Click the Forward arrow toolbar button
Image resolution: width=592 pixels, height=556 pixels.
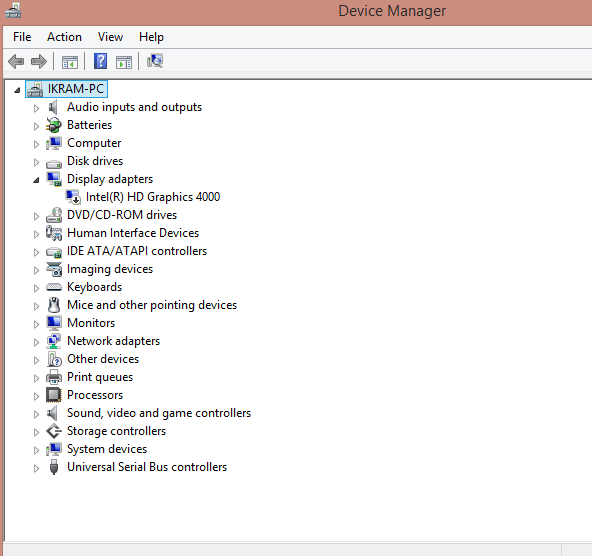coord(39,61)
